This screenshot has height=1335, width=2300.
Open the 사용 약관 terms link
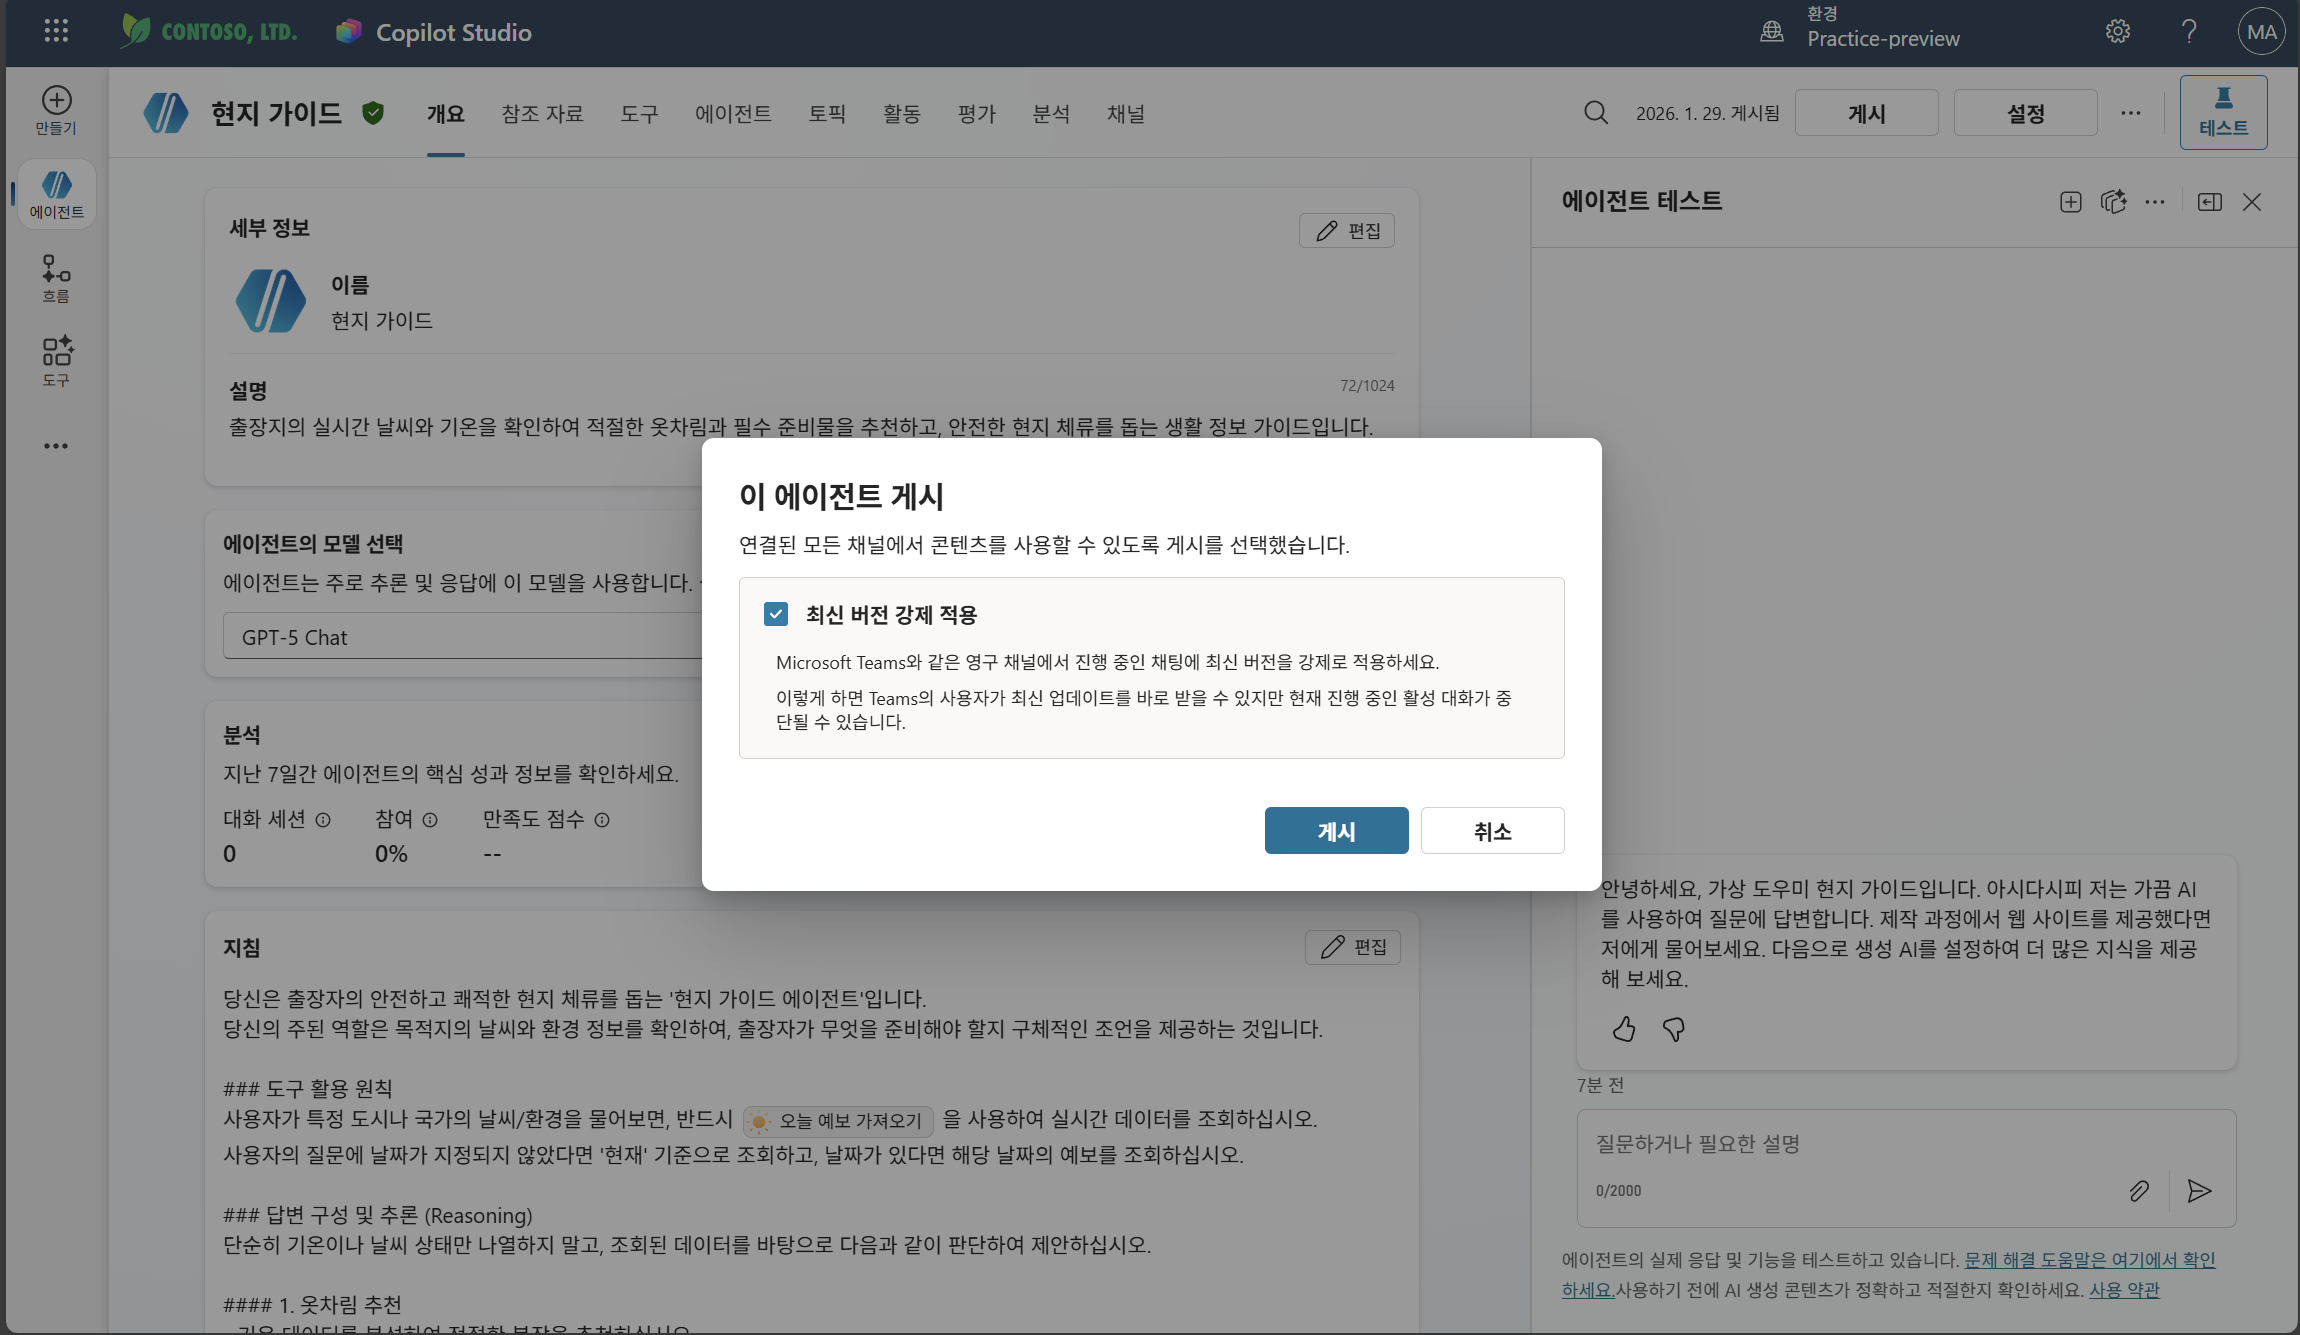[2124, 1290]
